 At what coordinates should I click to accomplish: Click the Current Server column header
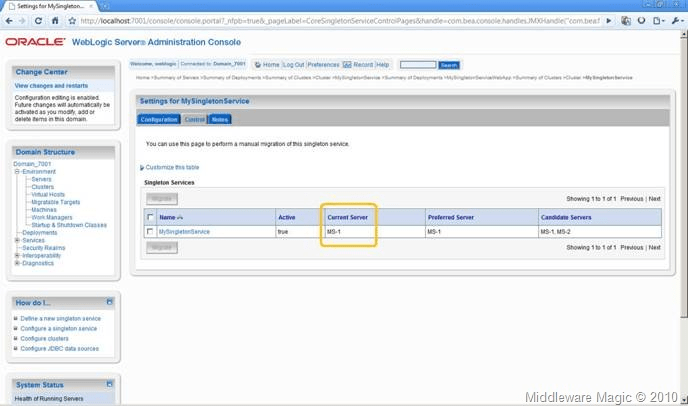point(348,217)
